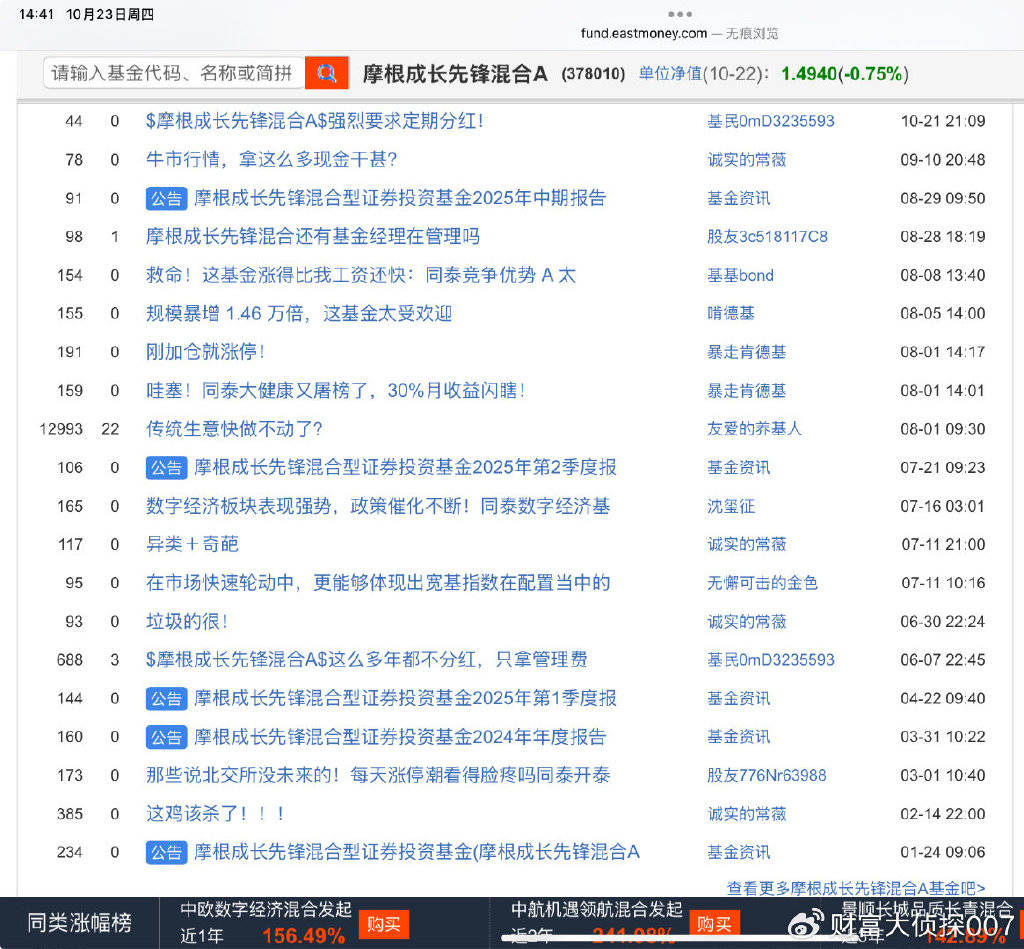Tap the three-dot menu at top
The height and width of the screenshot is (949, 1024).
coord(679,14)
